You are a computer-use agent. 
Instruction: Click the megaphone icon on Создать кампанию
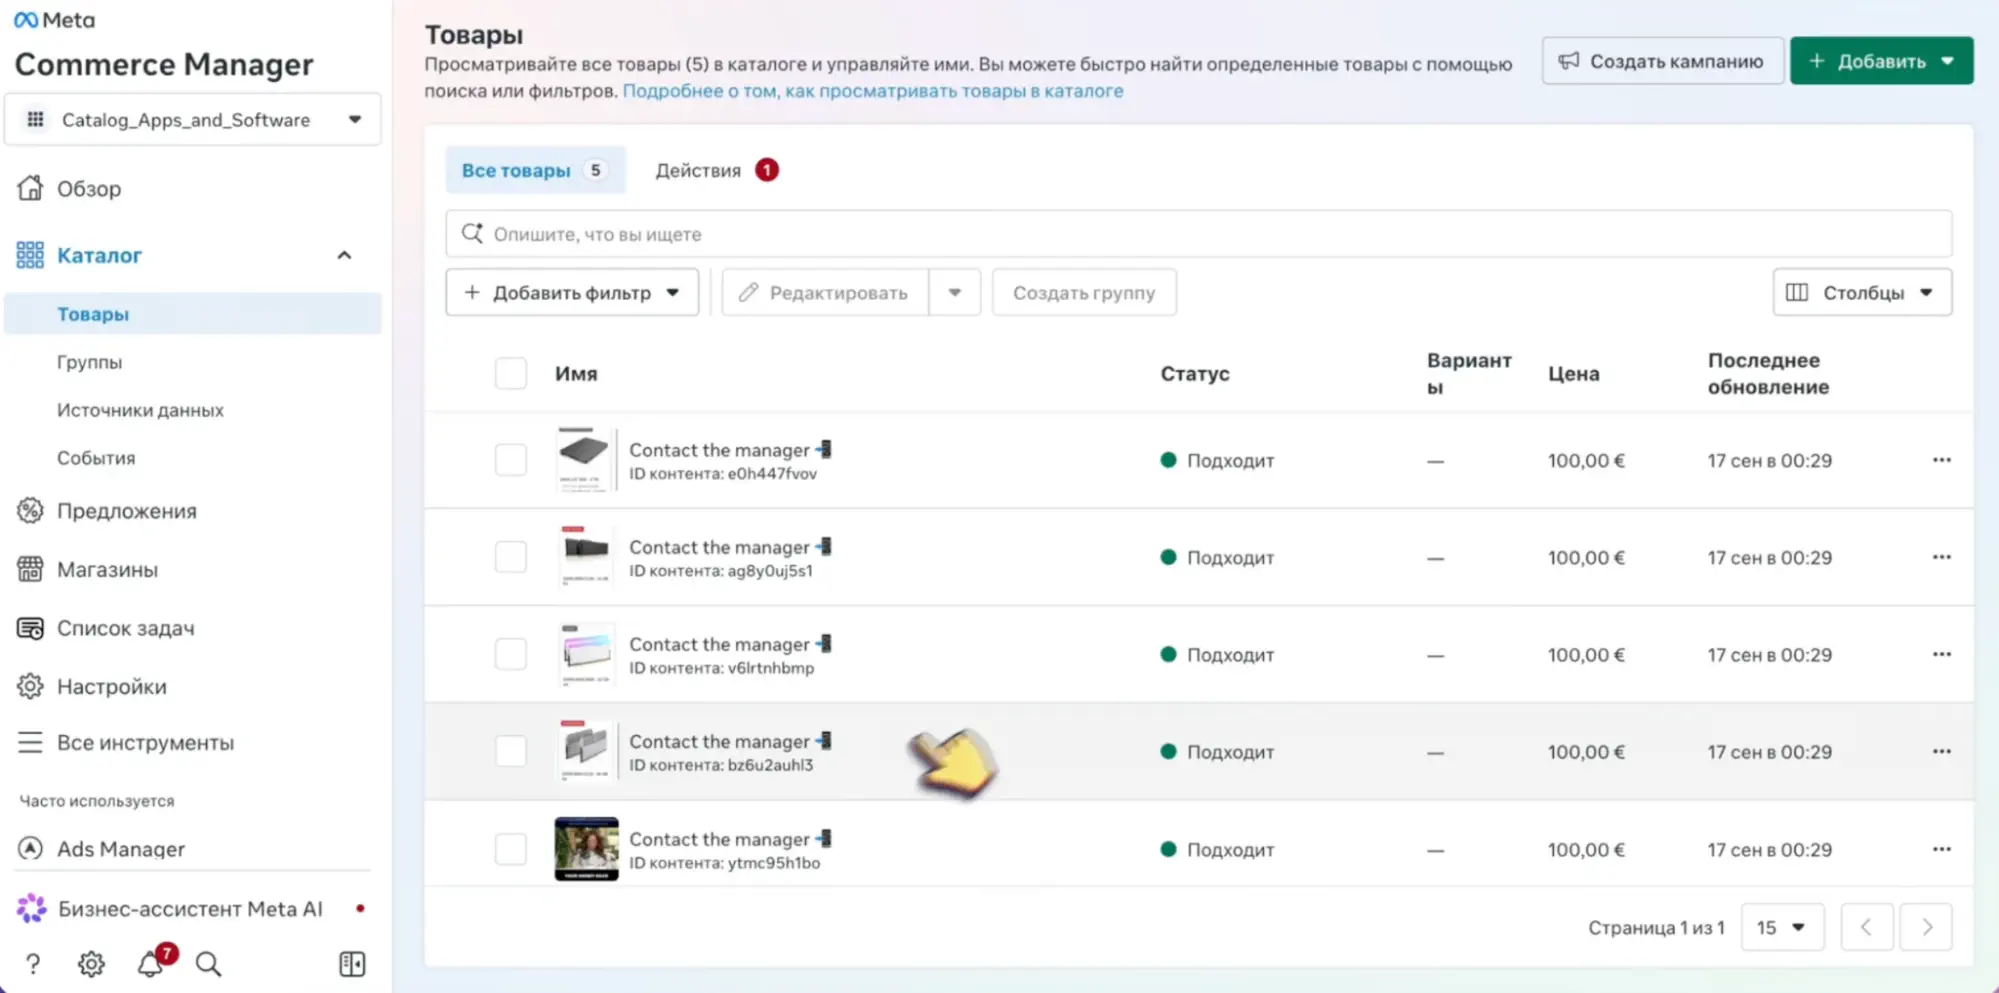pos(1569,61)
